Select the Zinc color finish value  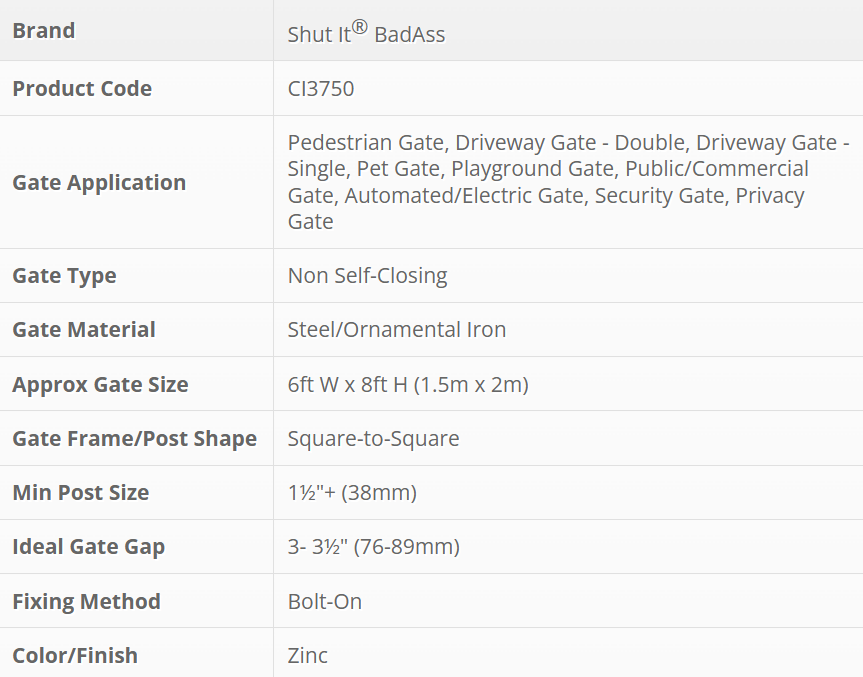click(308, 655)
